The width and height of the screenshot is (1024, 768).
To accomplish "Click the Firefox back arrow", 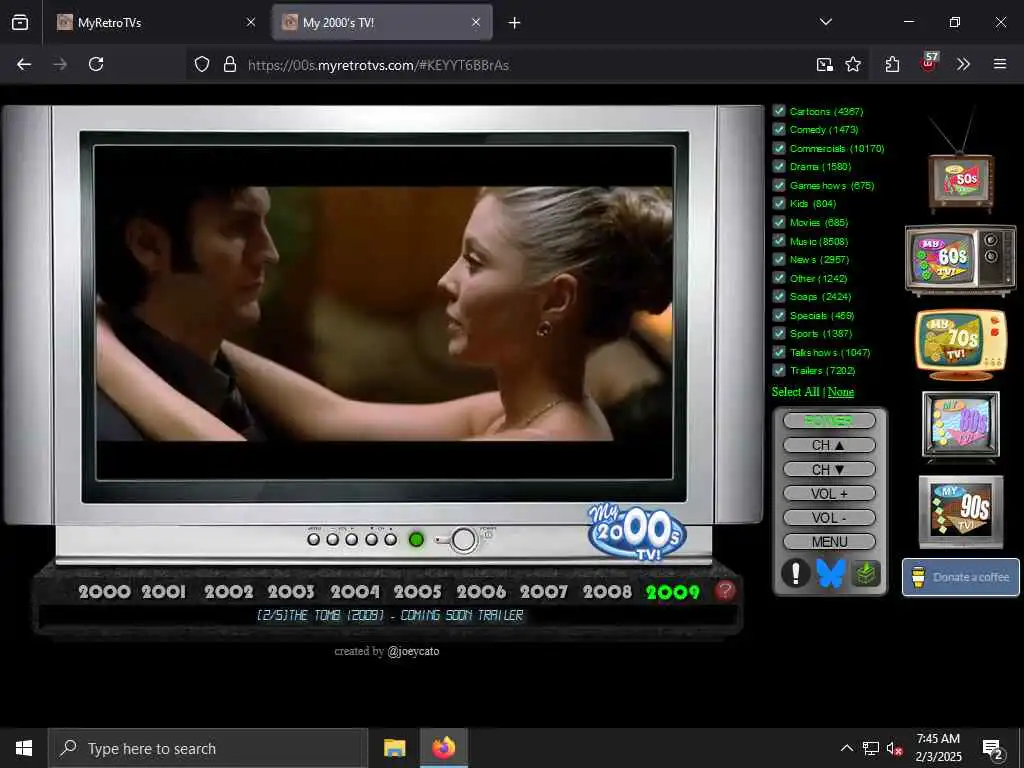I will click(x=24, y=64).
